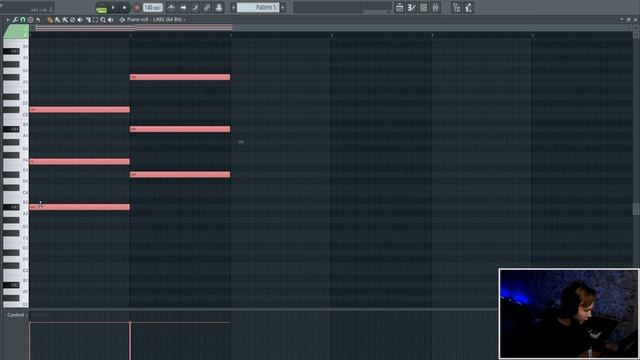Toggle the Pat/Song mode switch
This screenshot has width=640, height=360.
pyautogui.click(x=101, y=9)
